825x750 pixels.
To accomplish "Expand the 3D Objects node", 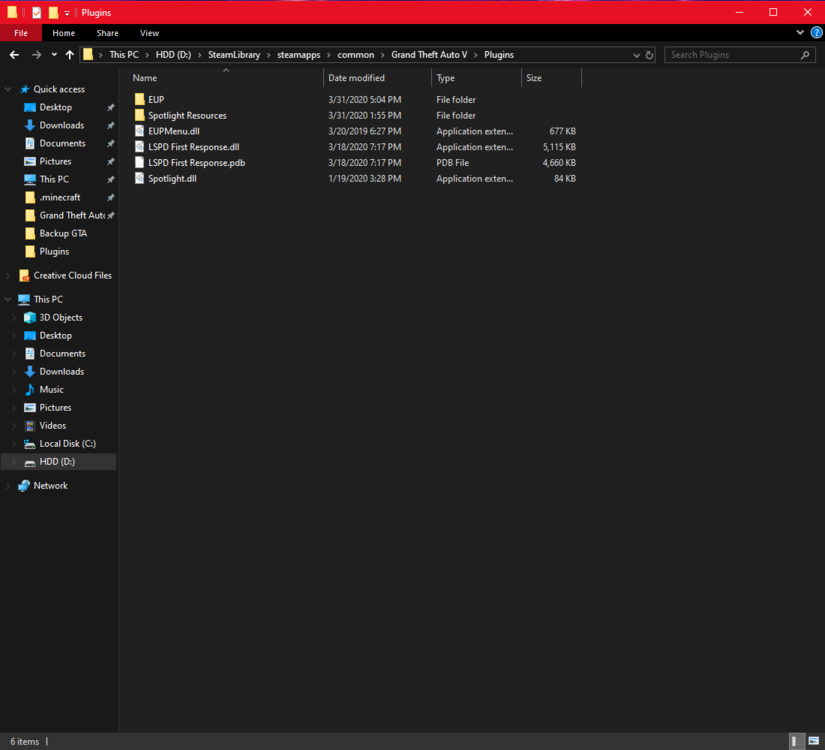I will click(14, 317).
